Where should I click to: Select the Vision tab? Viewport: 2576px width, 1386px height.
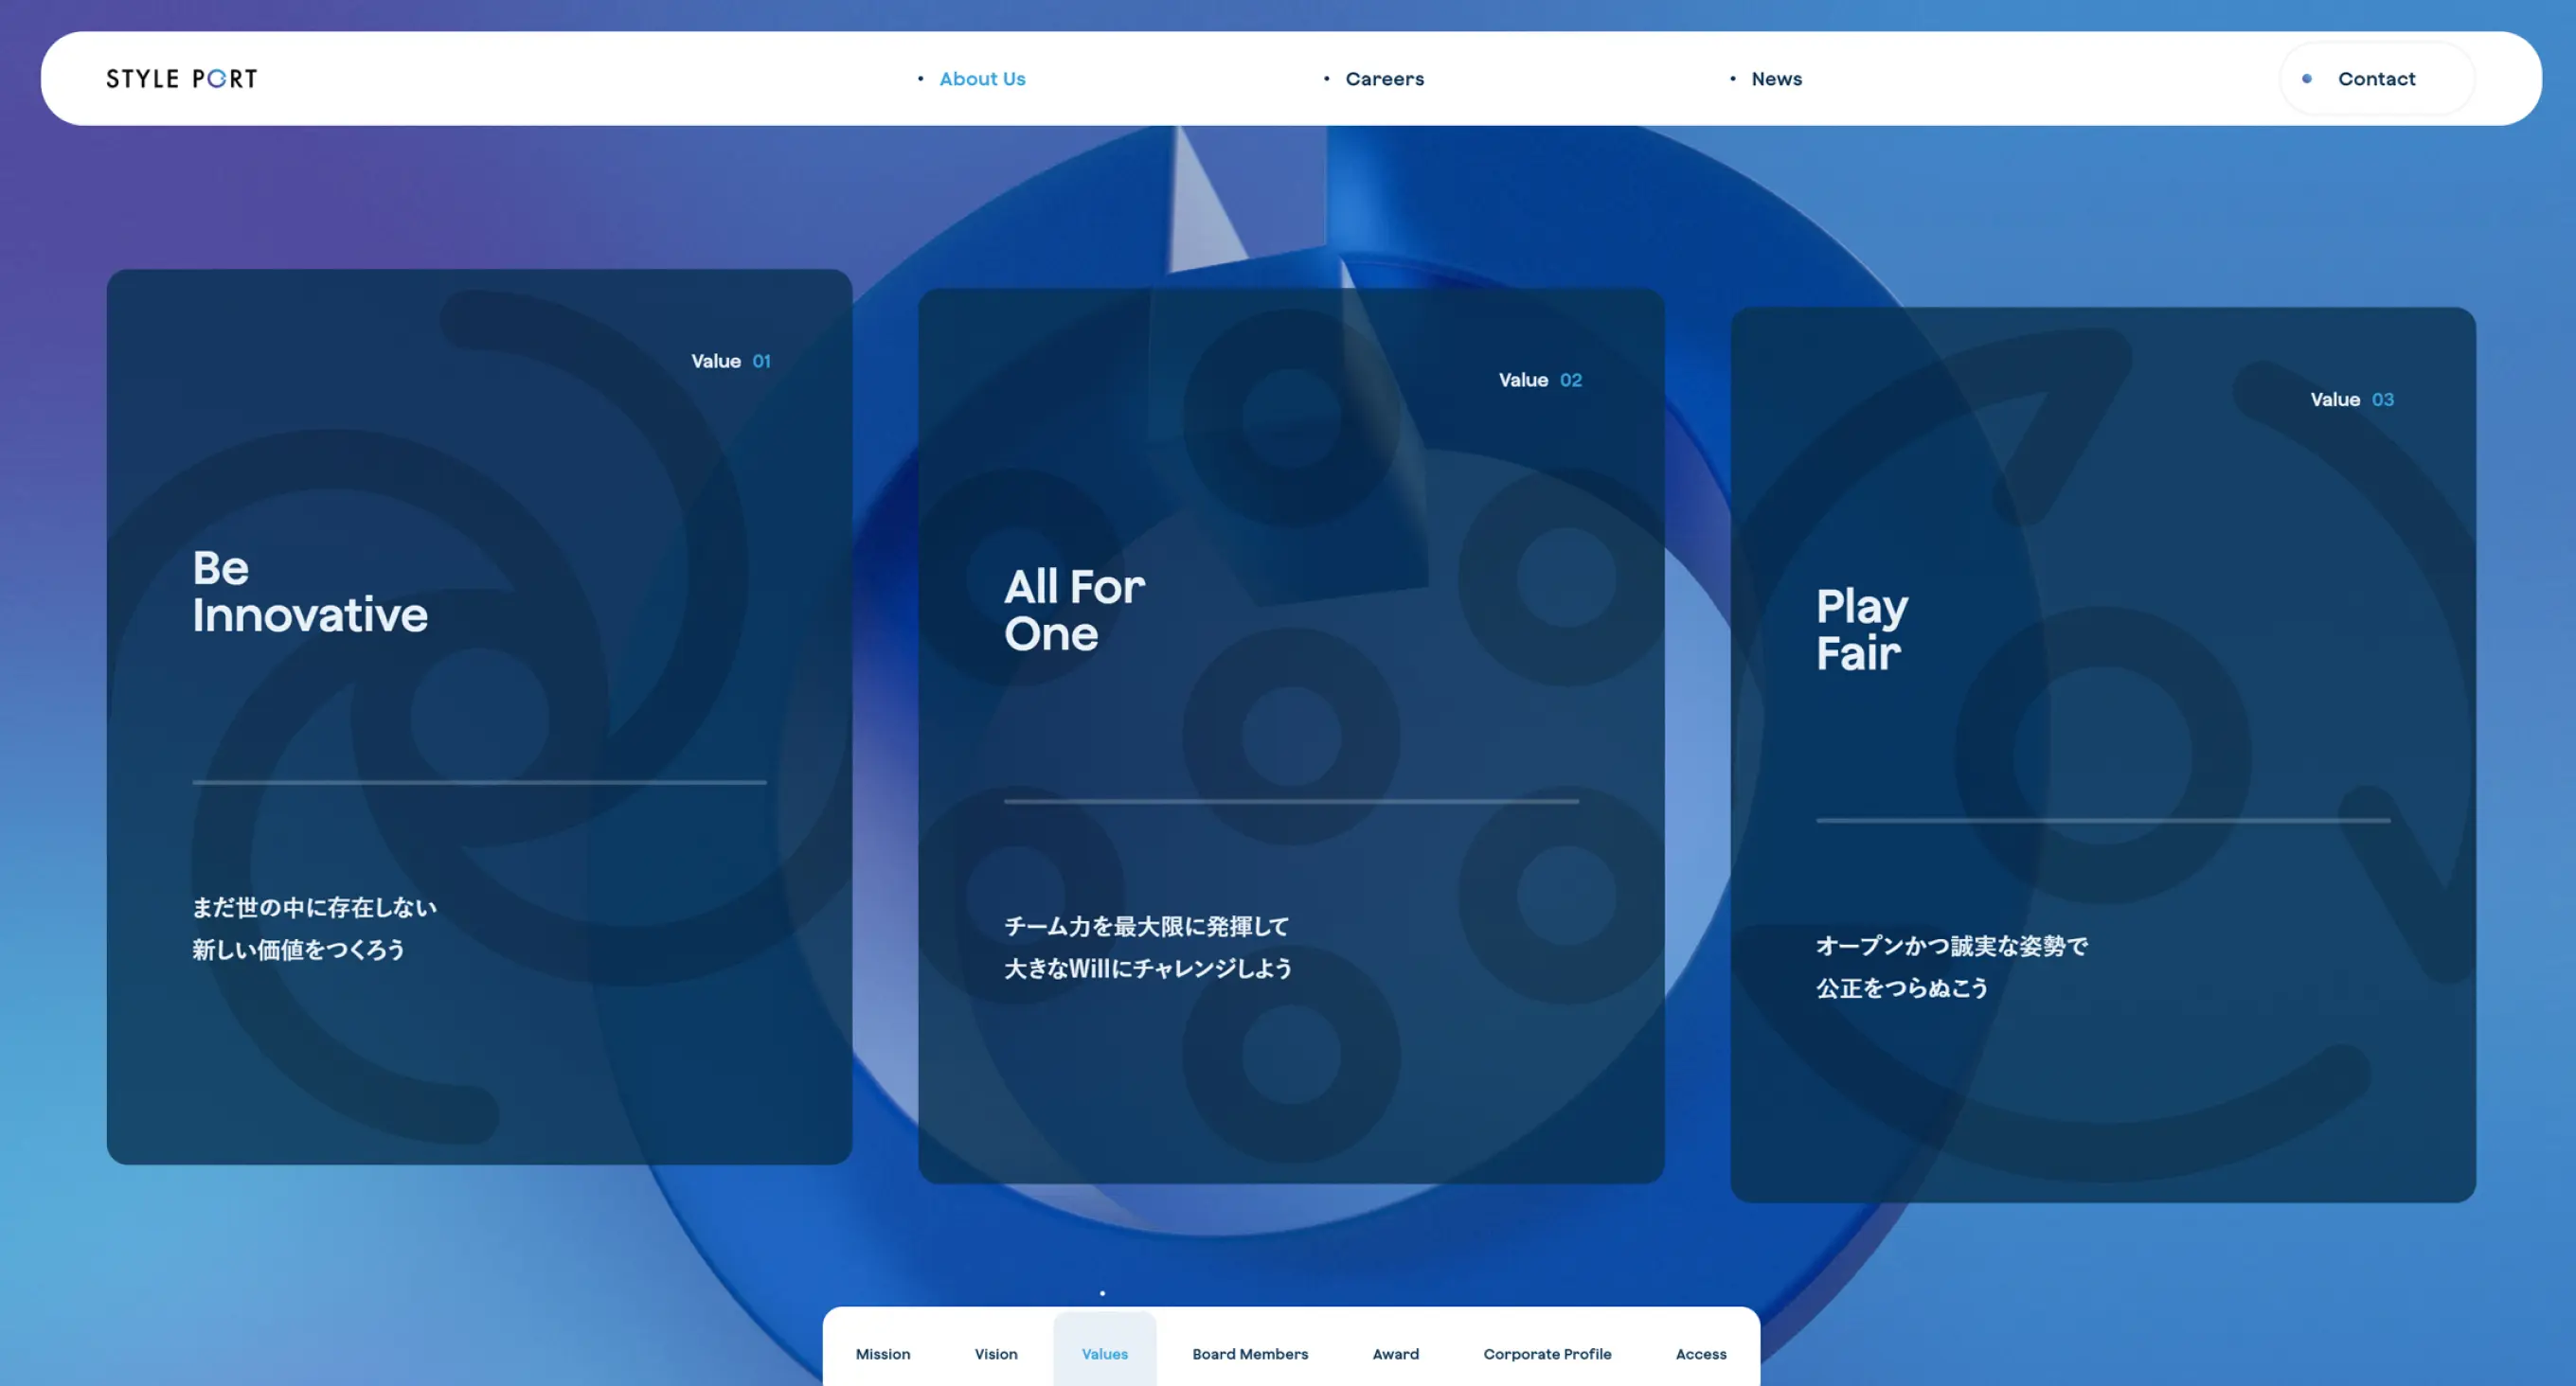click(x=995, y=1353)
